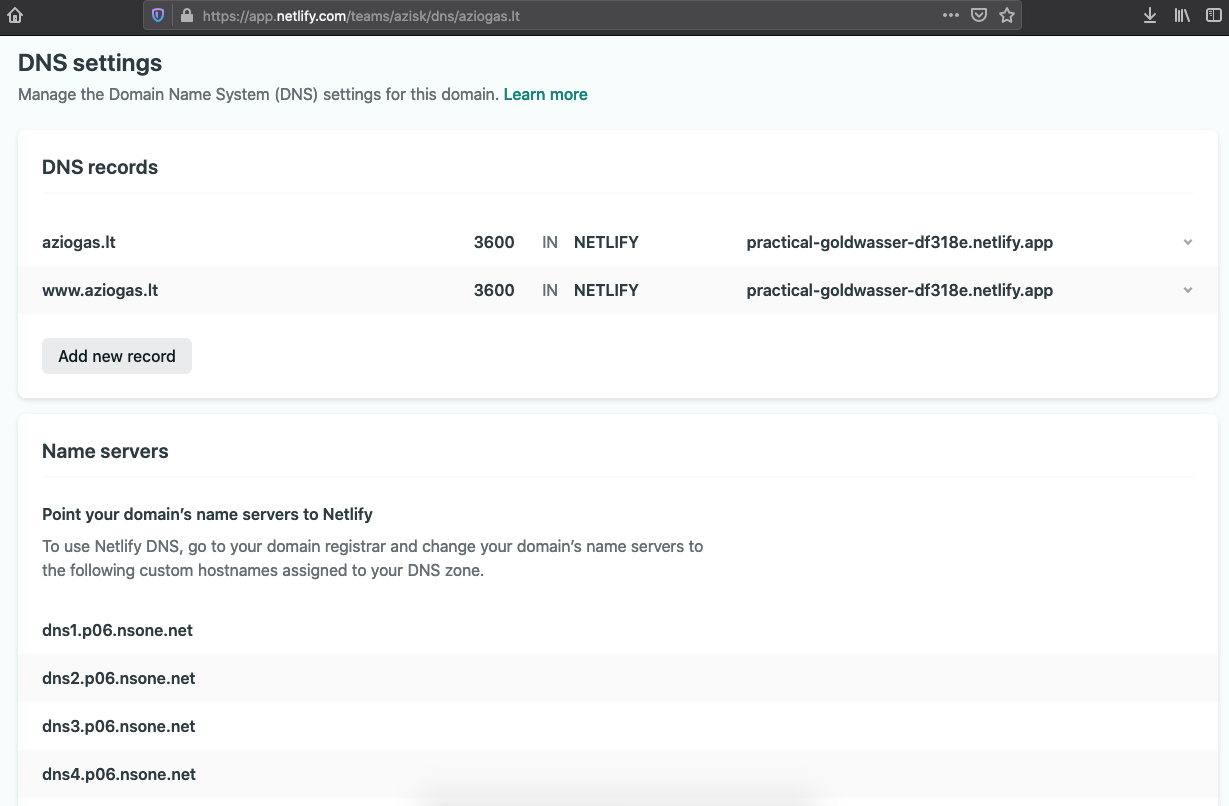Click practical-goldwasser-df318e.netlify.app on the aziogas.lt row
This screenshot has height=806, width=1229.
tap(899, 242)
